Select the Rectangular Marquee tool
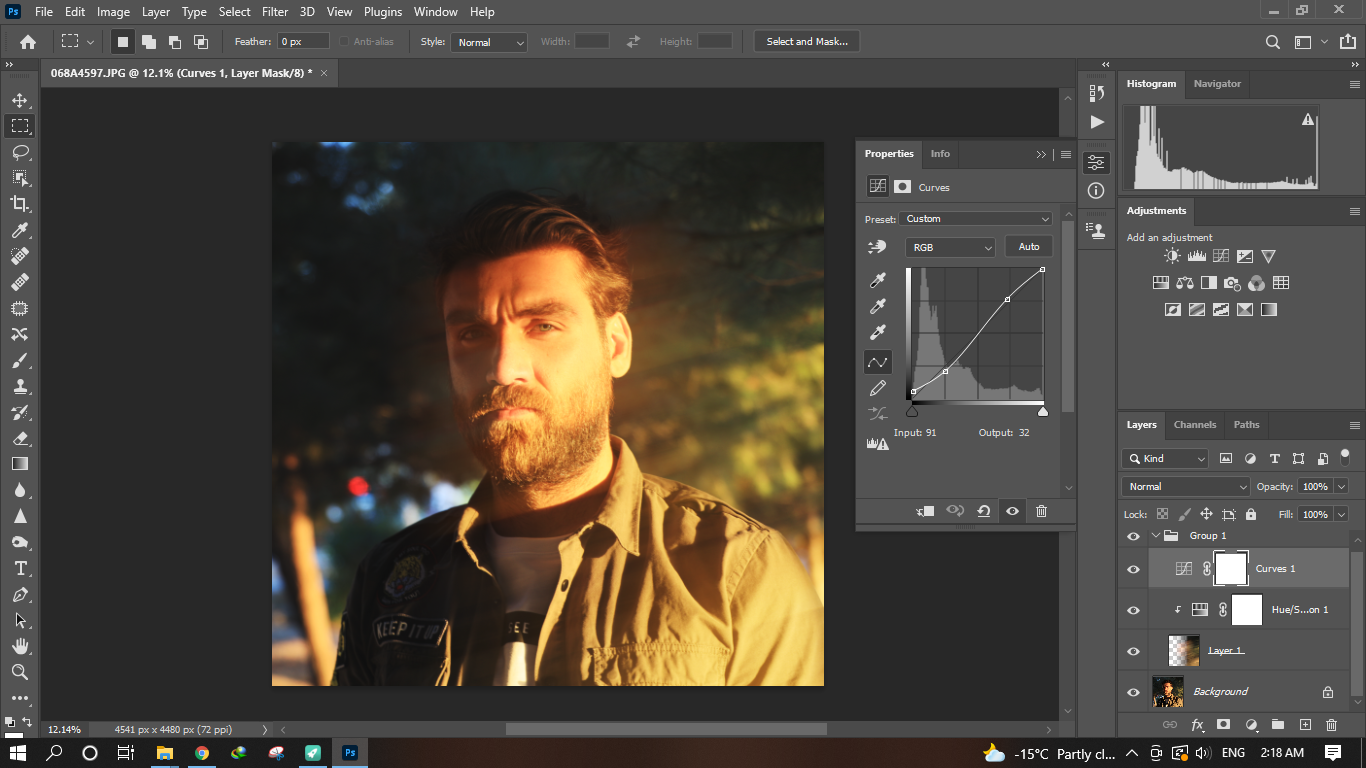The image size is (1366, 768). coord(20,126)
